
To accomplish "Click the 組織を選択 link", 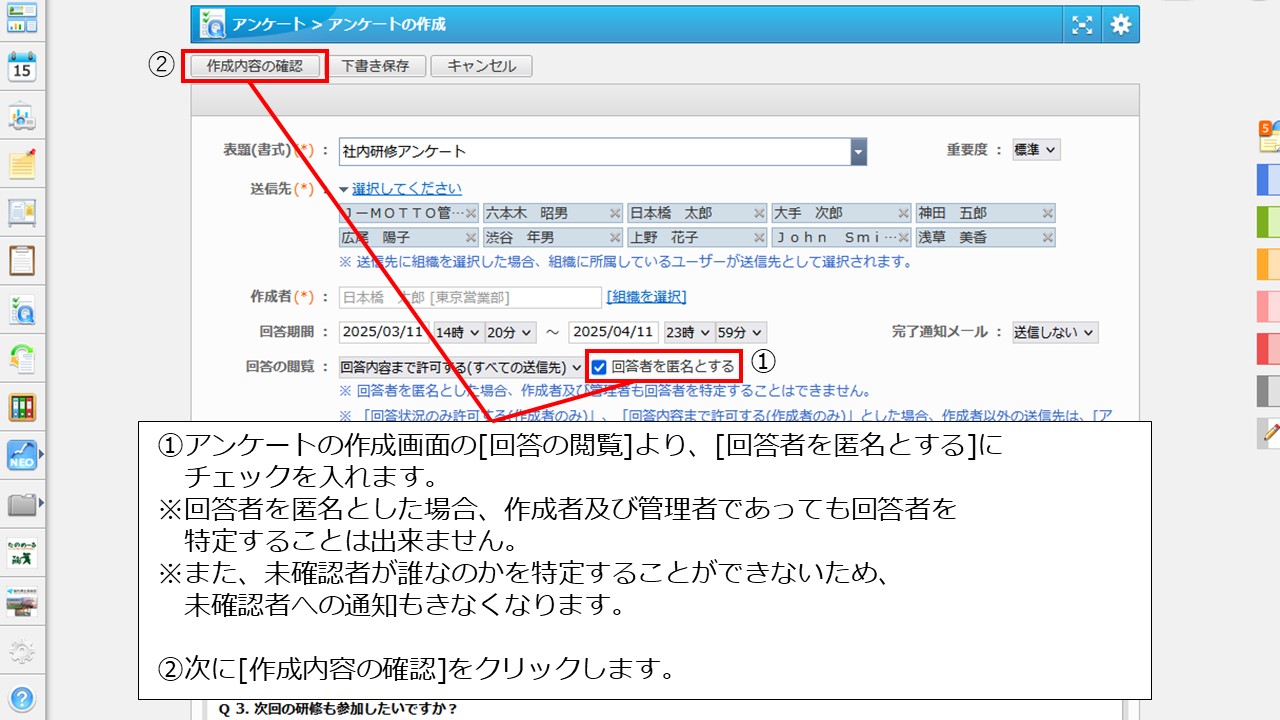I will (646, 297).
